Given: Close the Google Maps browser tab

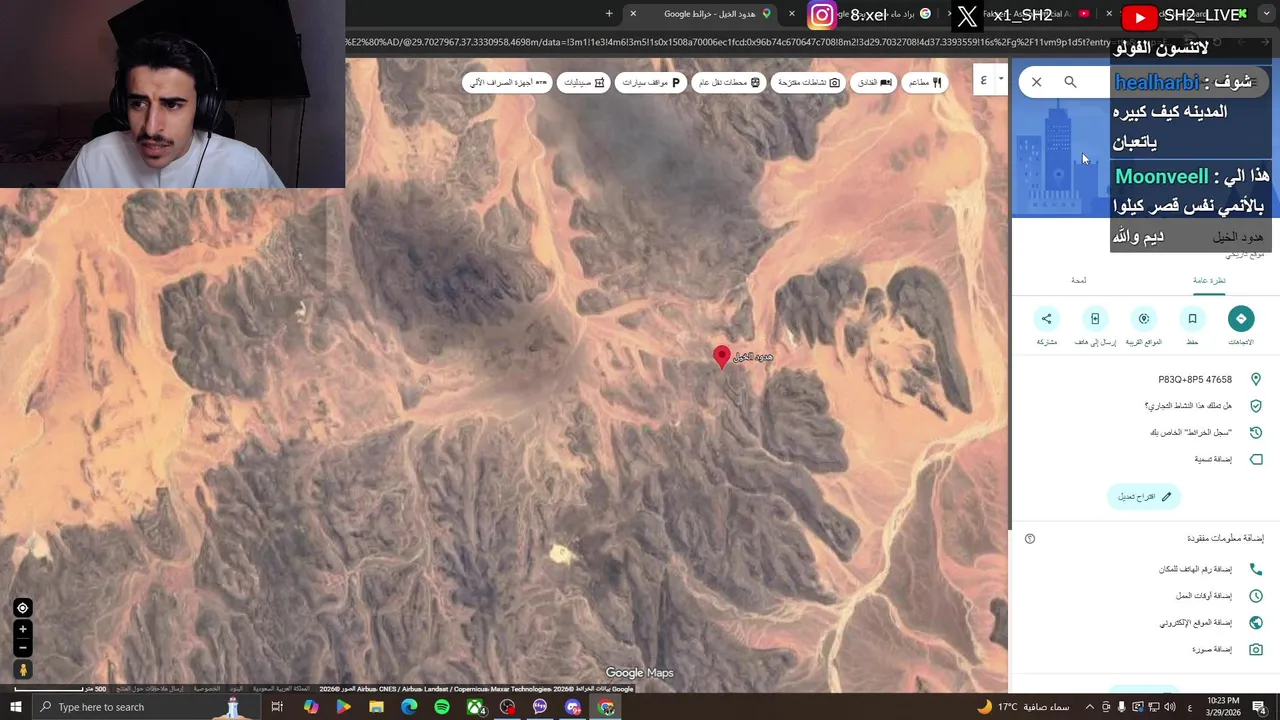Looking at the screenshot, I should click(x=633, y=14).
